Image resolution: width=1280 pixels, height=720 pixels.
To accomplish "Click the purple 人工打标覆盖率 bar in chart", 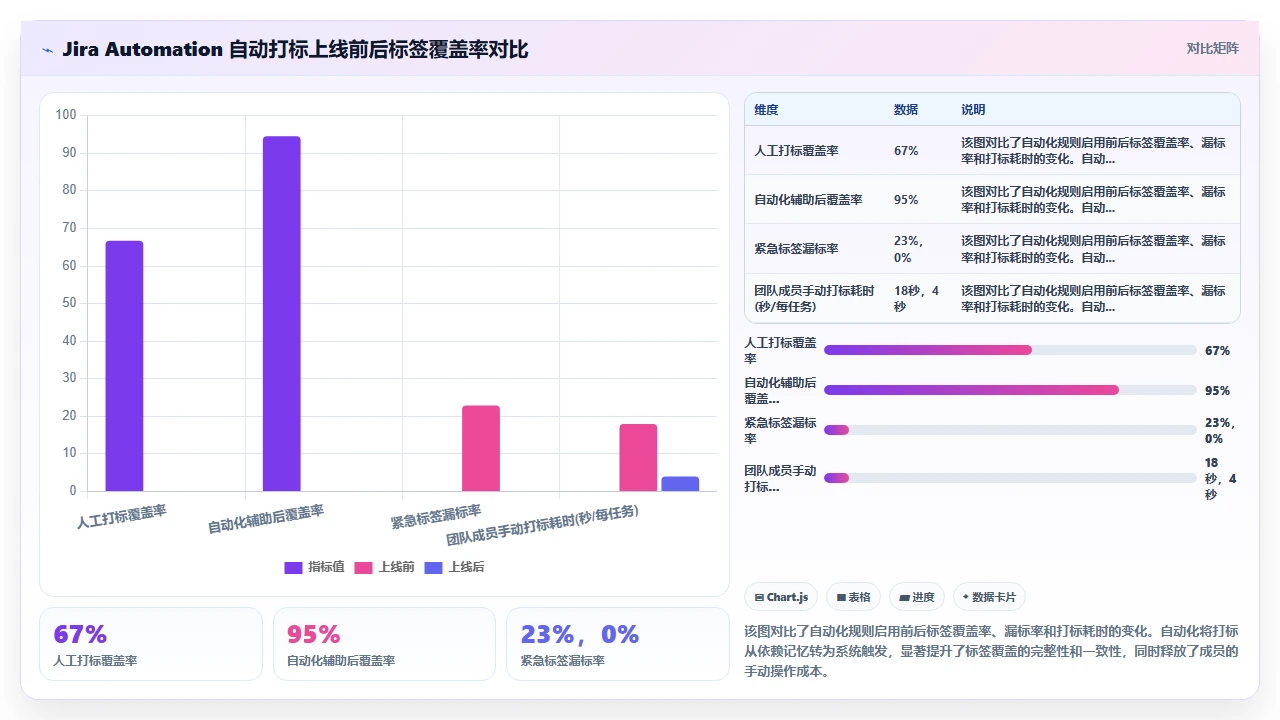I will [x=124, y=366].
